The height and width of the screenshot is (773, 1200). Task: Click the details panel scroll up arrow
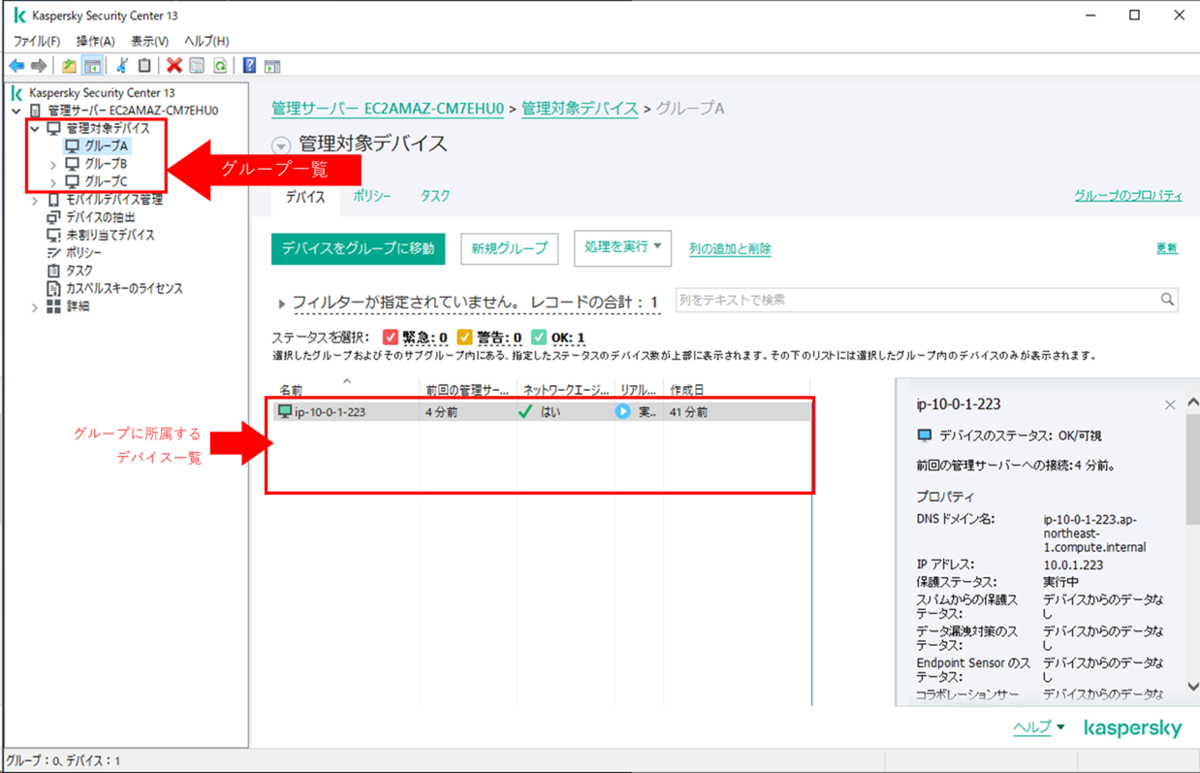(x=1192, y=401)
